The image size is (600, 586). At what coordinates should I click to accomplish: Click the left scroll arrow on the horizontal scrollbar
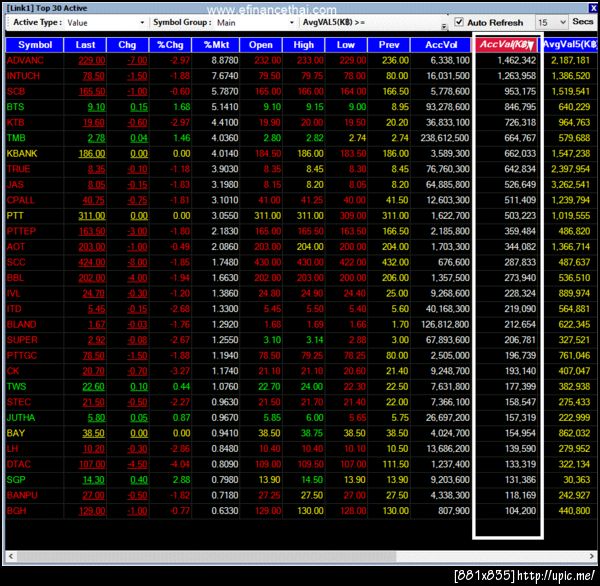coord(11,556)
